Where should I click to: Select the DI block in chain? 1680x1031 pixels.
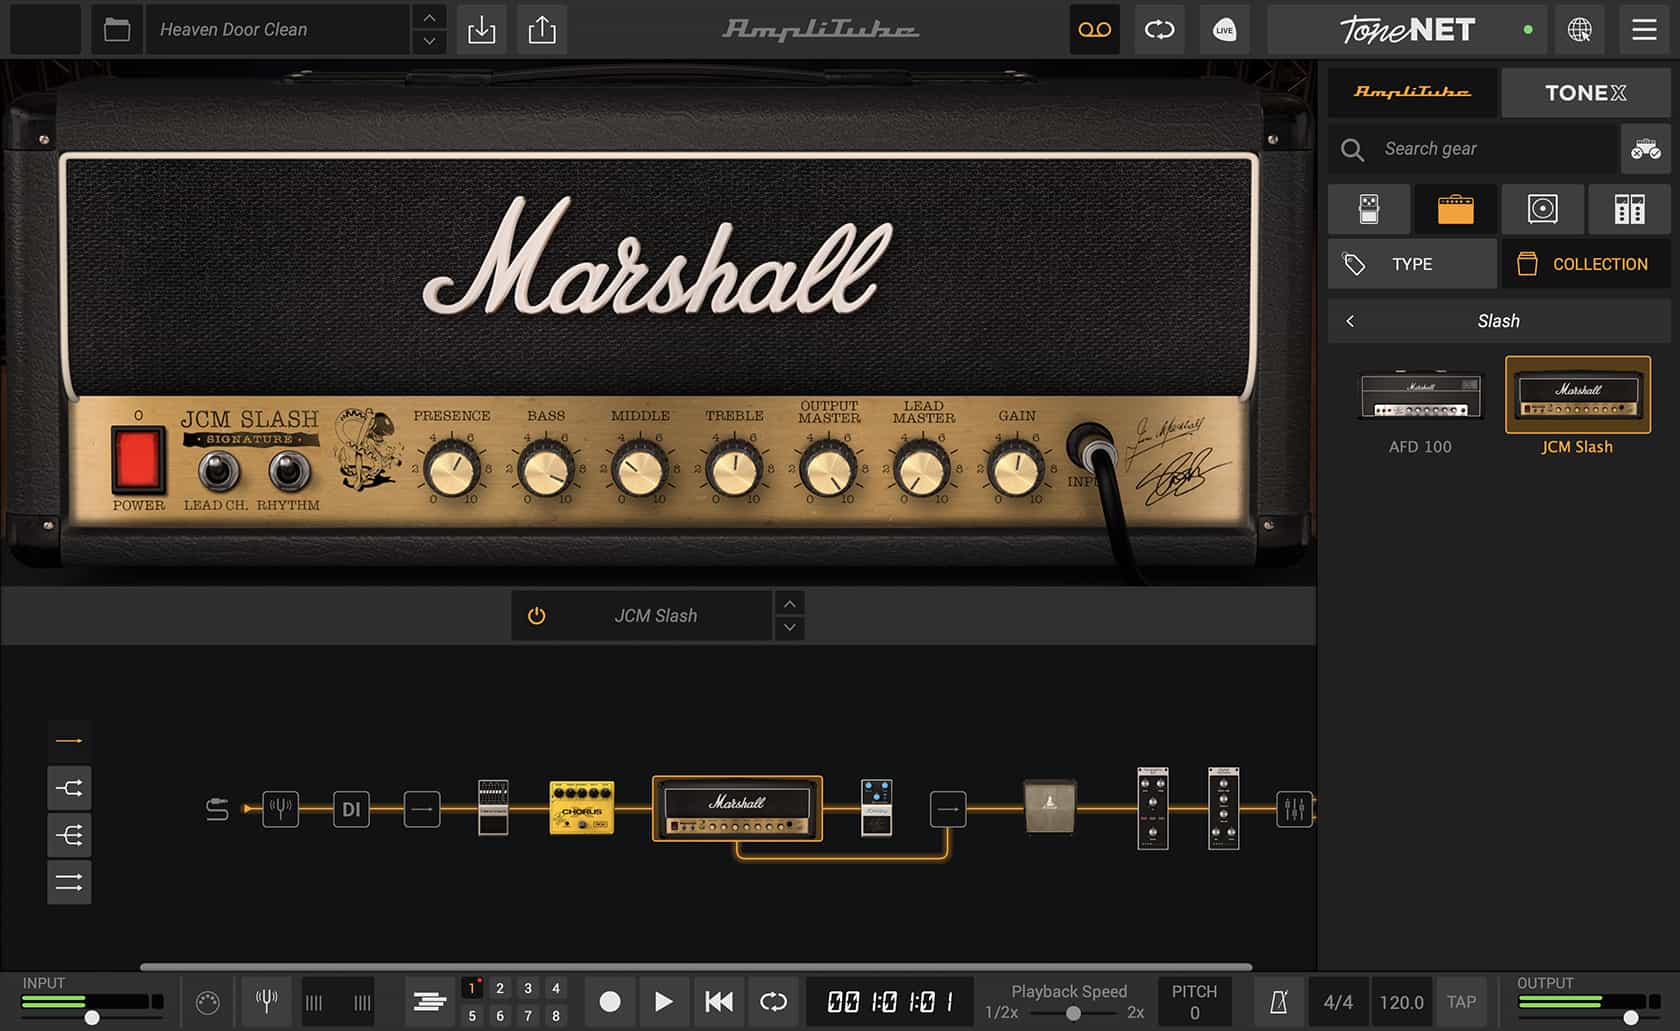(351, 808)
